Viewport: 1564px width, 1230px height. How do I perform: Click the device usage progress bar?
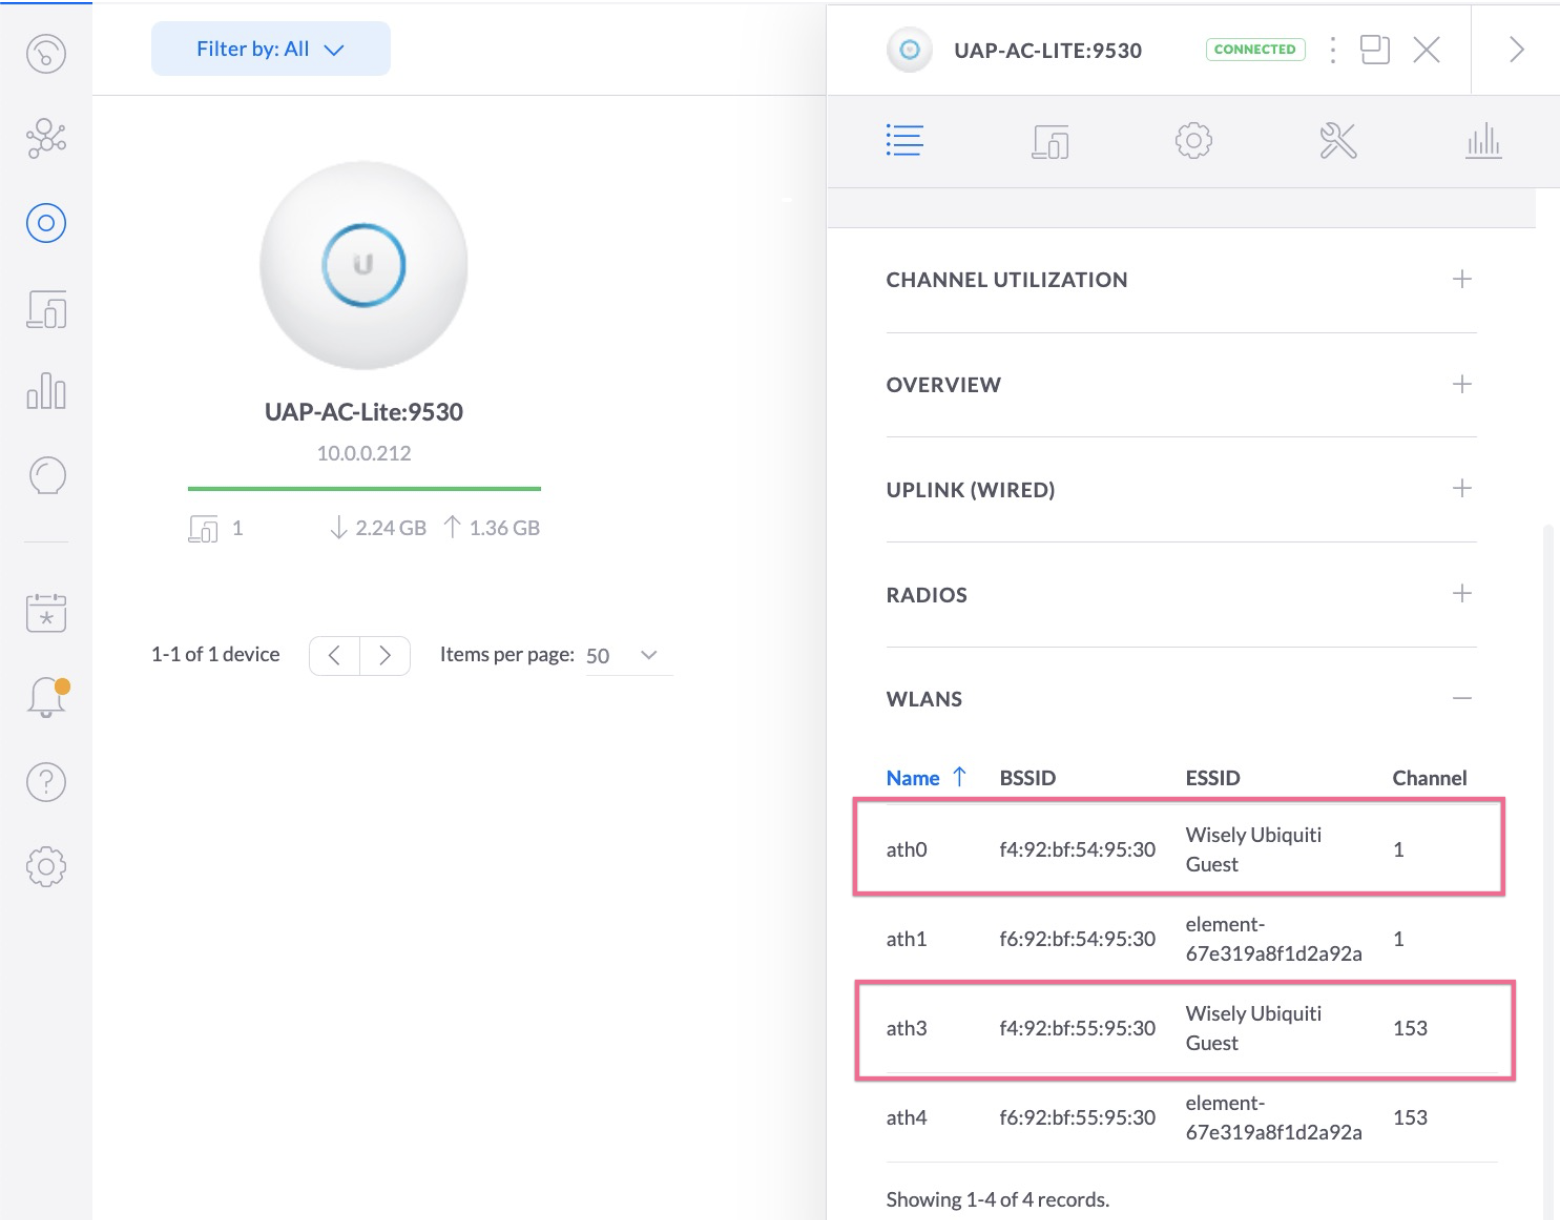coord(365,490)
